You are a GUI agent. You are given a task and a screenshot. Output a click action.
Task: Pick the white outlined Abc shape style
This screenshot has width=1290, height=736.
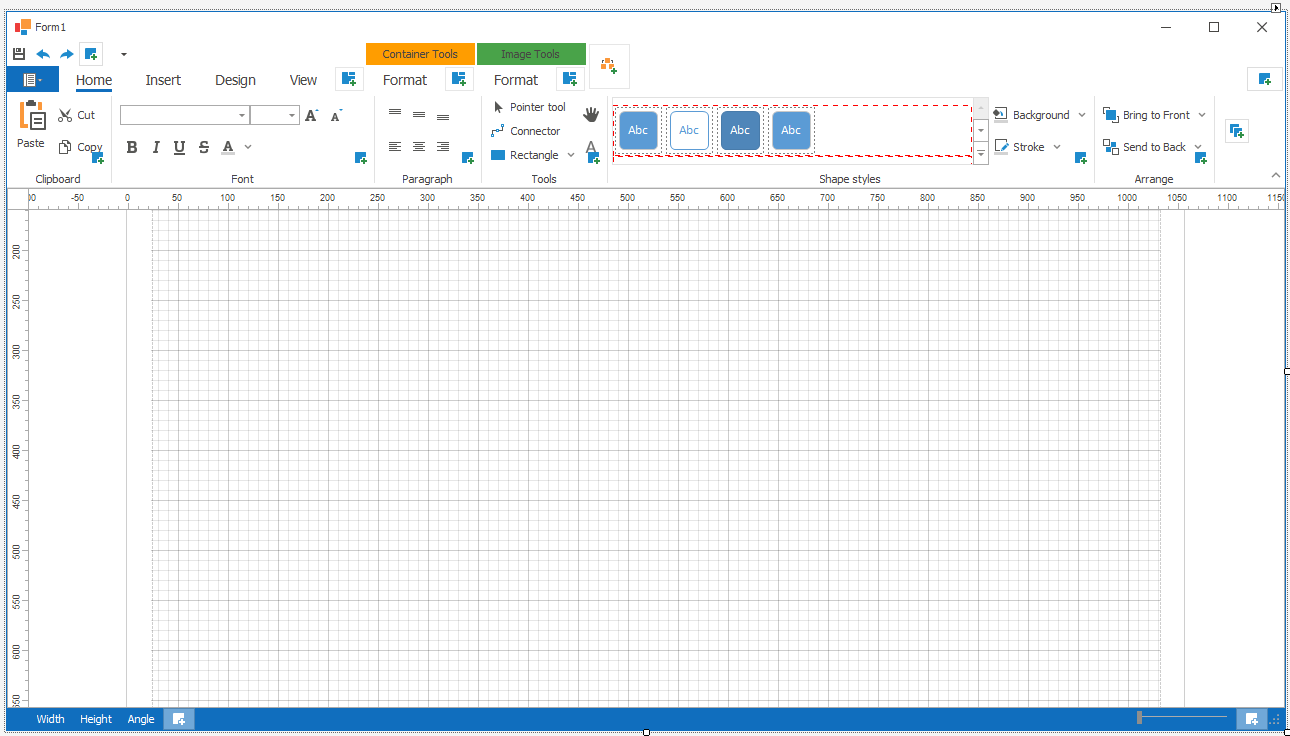689,130
